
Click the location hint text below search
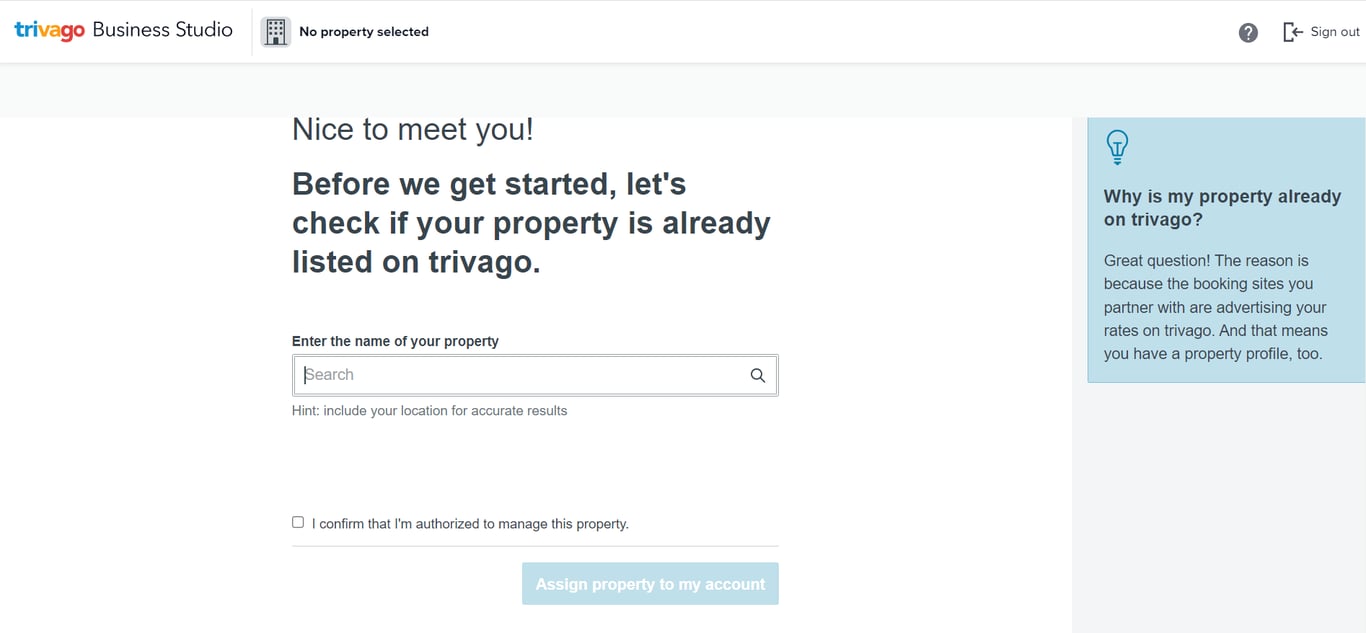(x=429, y=411)
